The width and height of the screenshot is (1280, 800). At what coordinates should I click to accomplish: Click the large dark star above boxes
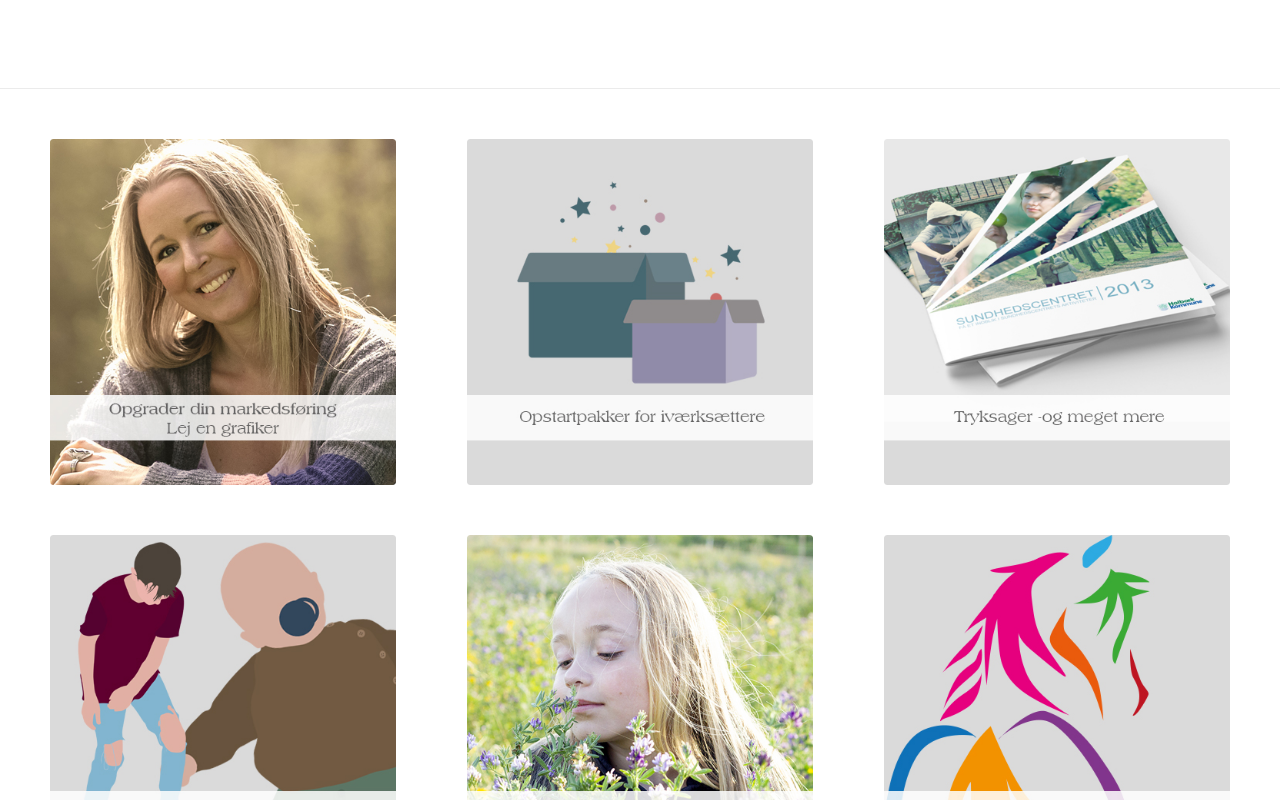coord(581,207)
